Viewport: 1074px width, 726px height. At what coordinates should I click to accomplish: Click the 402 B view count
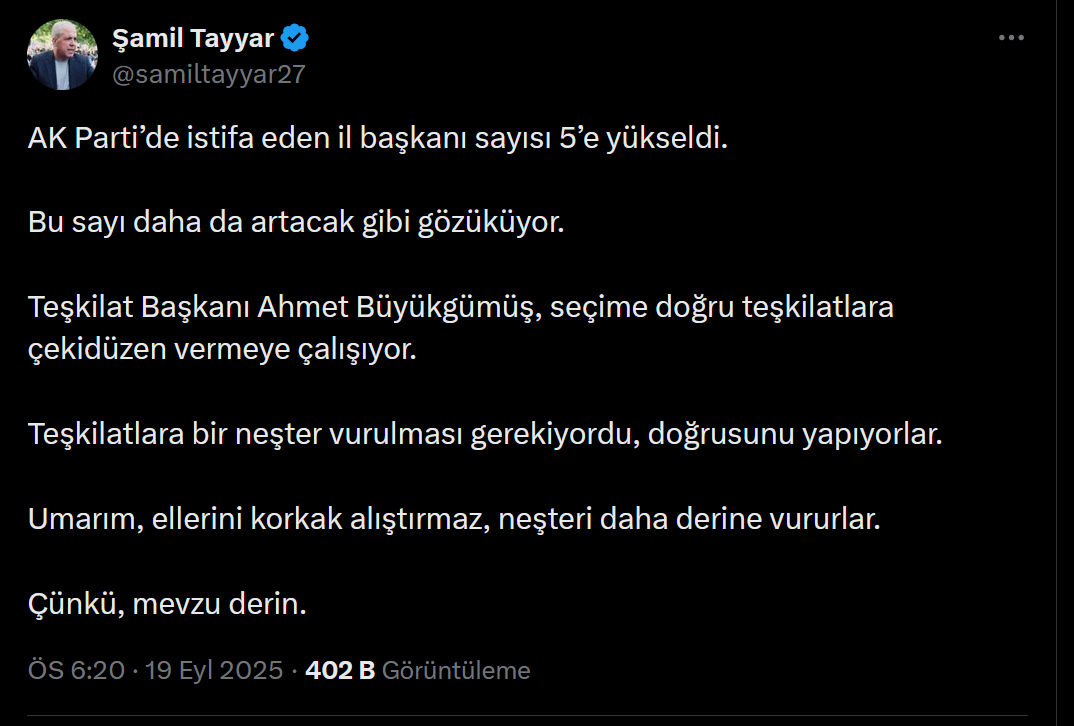click(339, 670)
